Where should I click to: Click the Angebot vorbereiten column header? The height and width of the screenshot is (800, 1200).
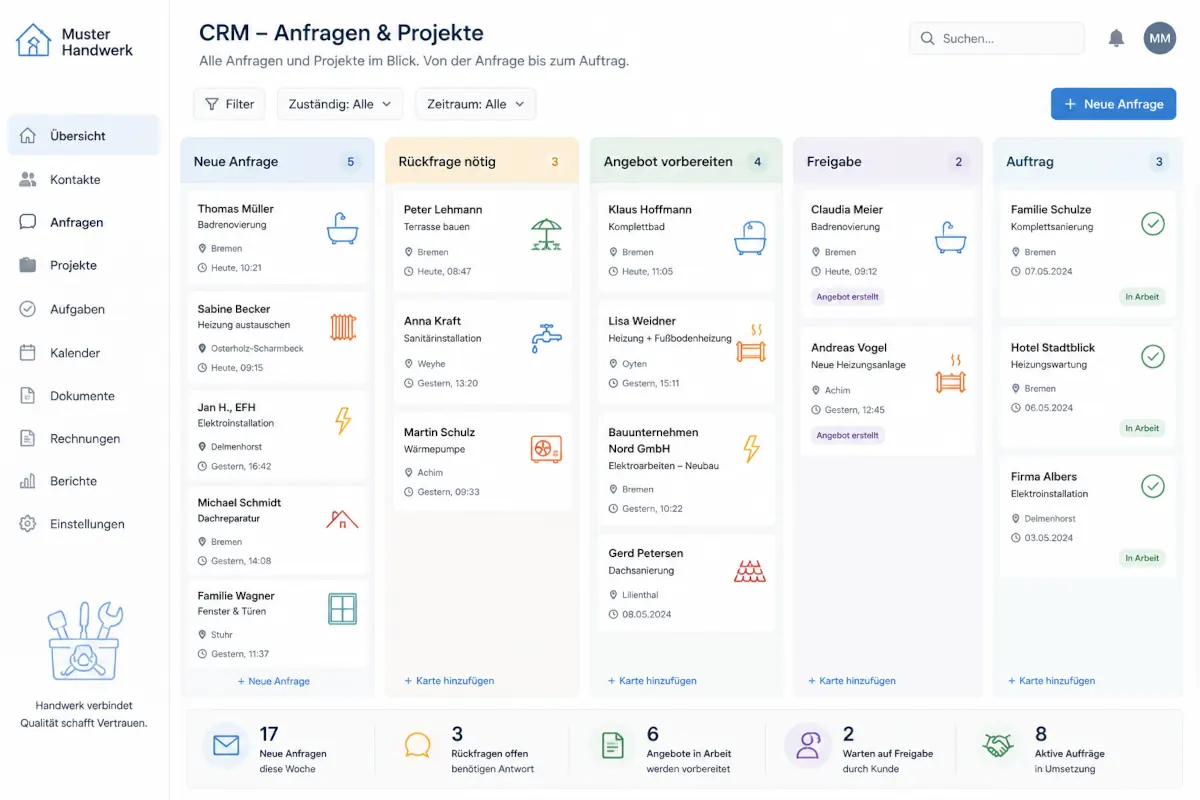686,161
